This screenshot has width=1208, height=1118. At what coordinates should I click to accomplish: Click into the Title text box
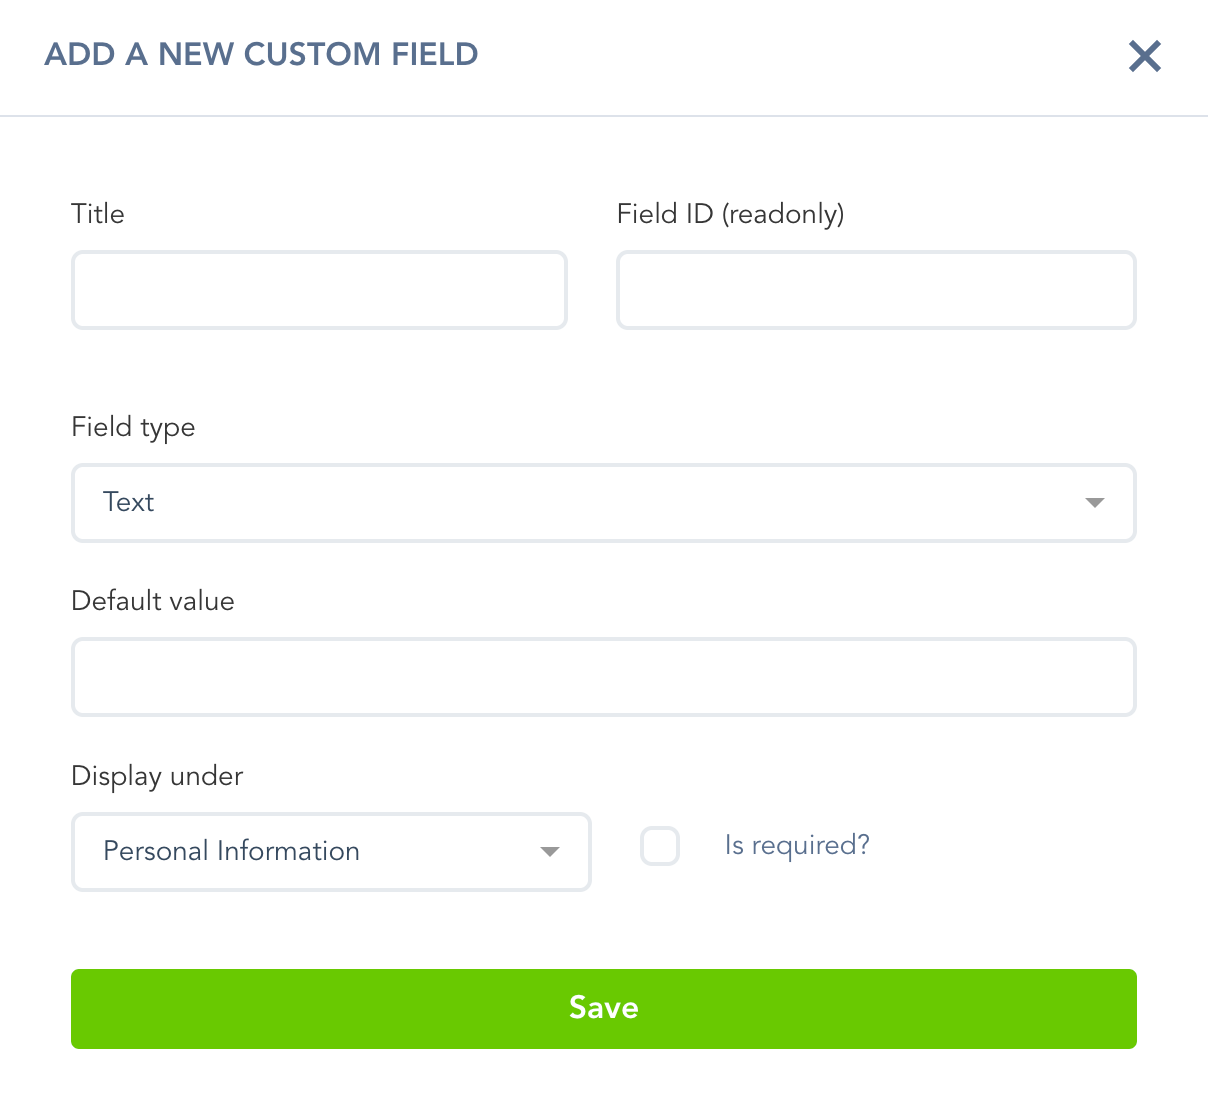[x=319, y=290]
